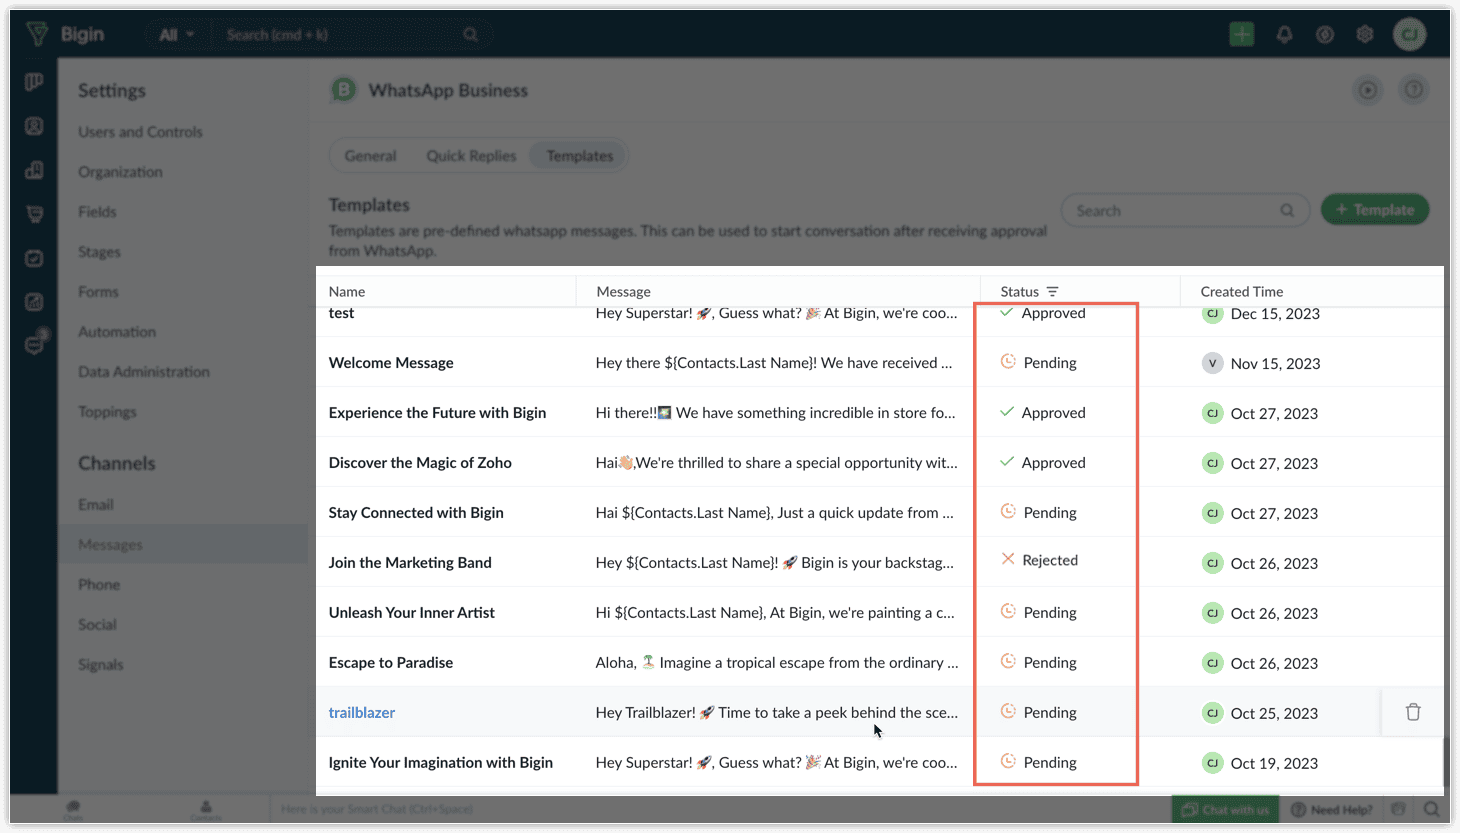The width and height of the screenshot is (1460, 833).
Task: Open Unleash Your Inner Artist template
Action: [412, 612]
